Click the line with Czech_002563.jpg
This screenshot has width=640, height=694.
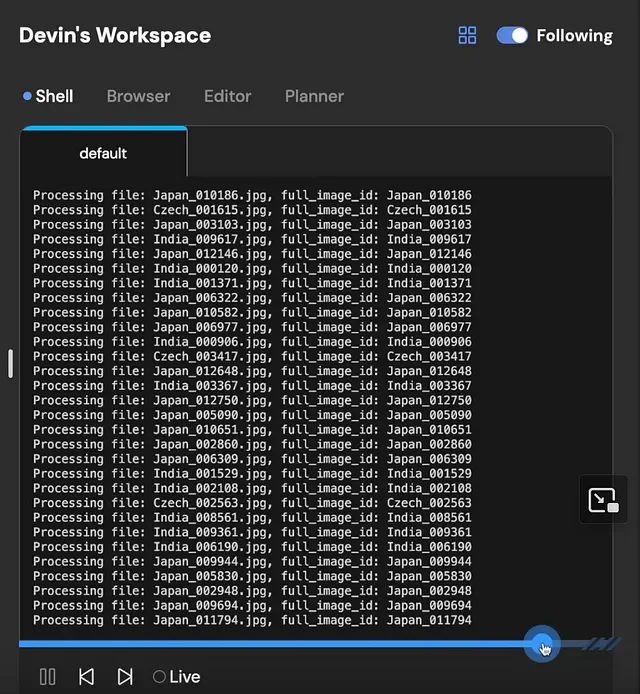252,503
